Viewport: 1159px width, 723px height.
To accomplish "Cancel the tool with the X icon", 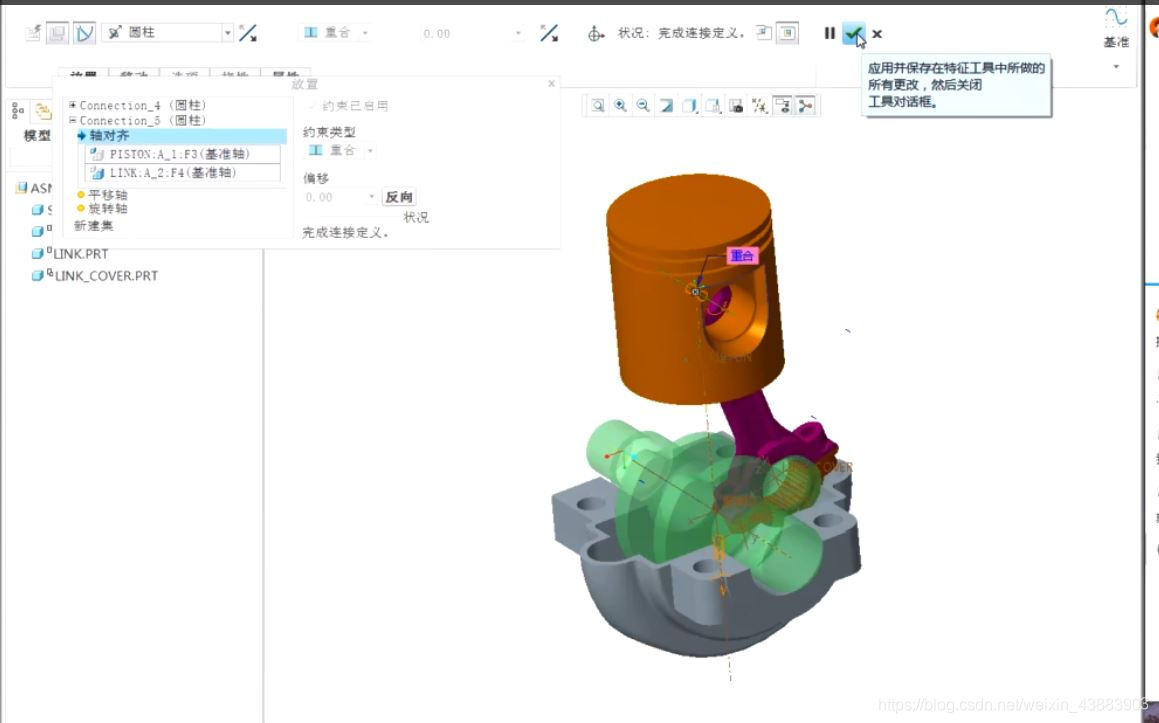I will (876, 33).
